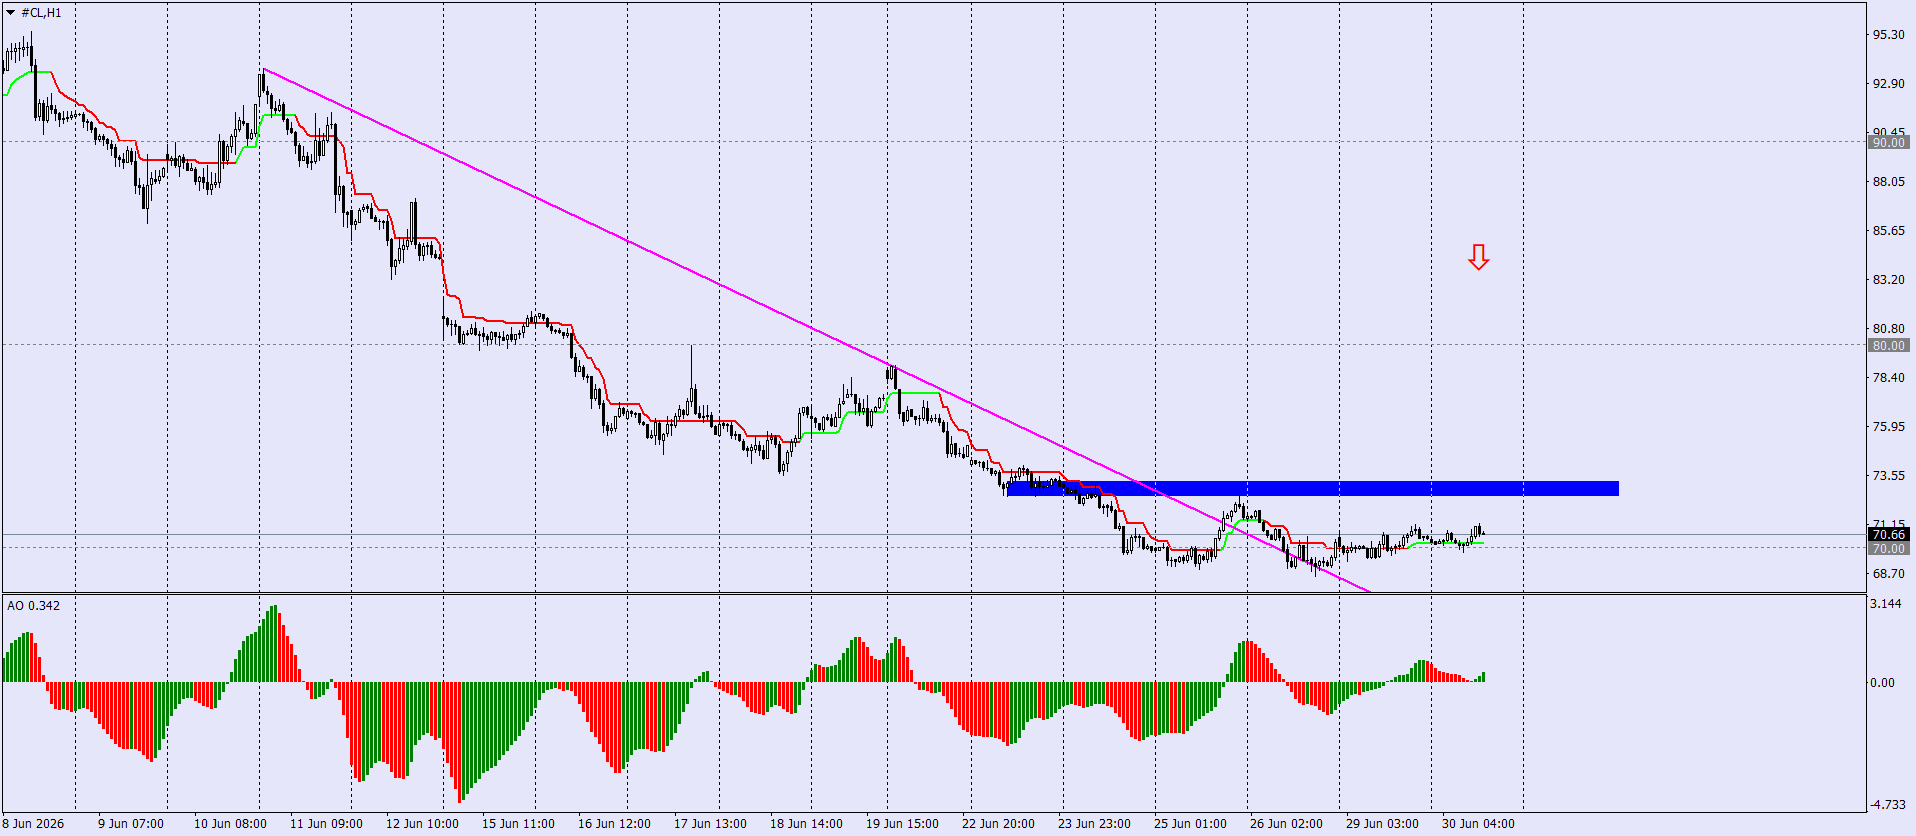
Task: Click the 22 Jun 20:00 time label
Action: (998, 824)
